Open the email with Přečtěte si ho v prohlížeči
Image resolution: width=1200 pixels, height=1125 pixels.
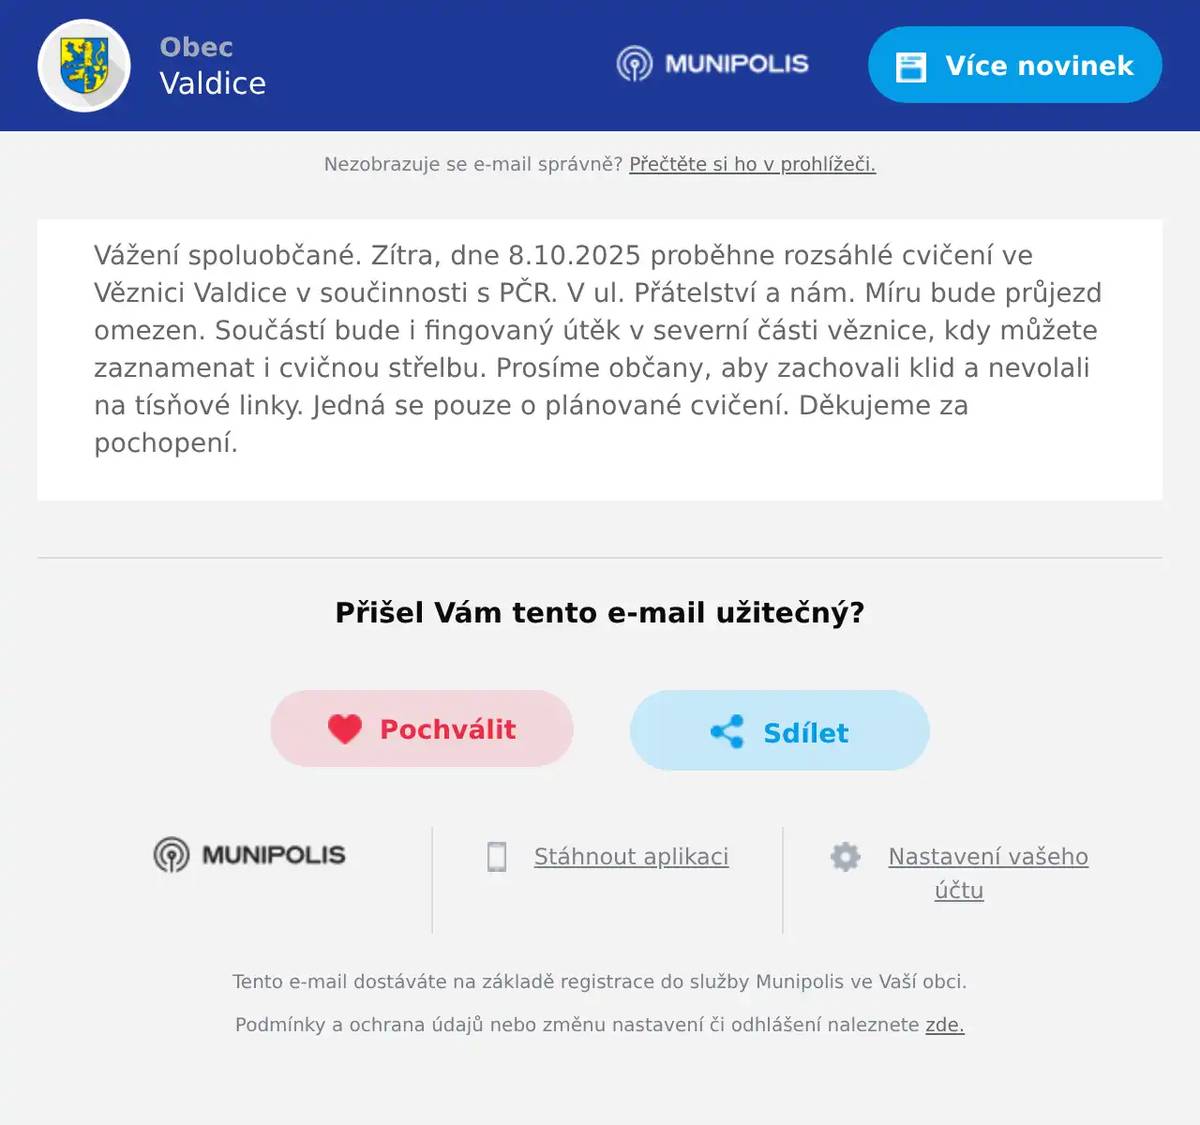point(751,165)
